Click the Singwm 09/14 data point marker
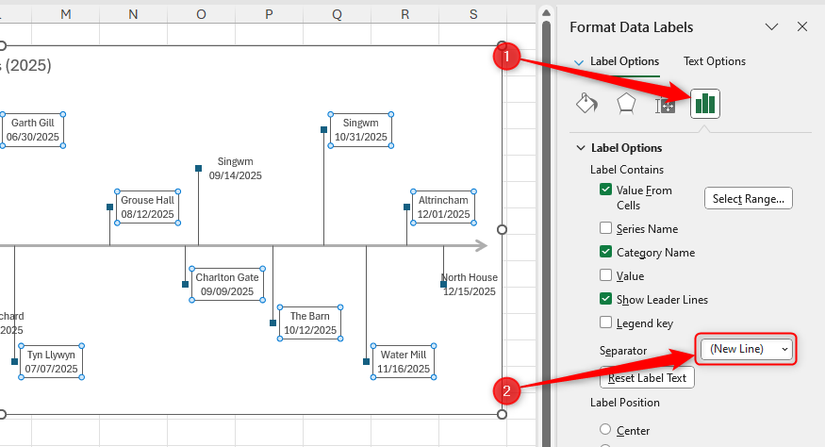 (x=198, y=168)
